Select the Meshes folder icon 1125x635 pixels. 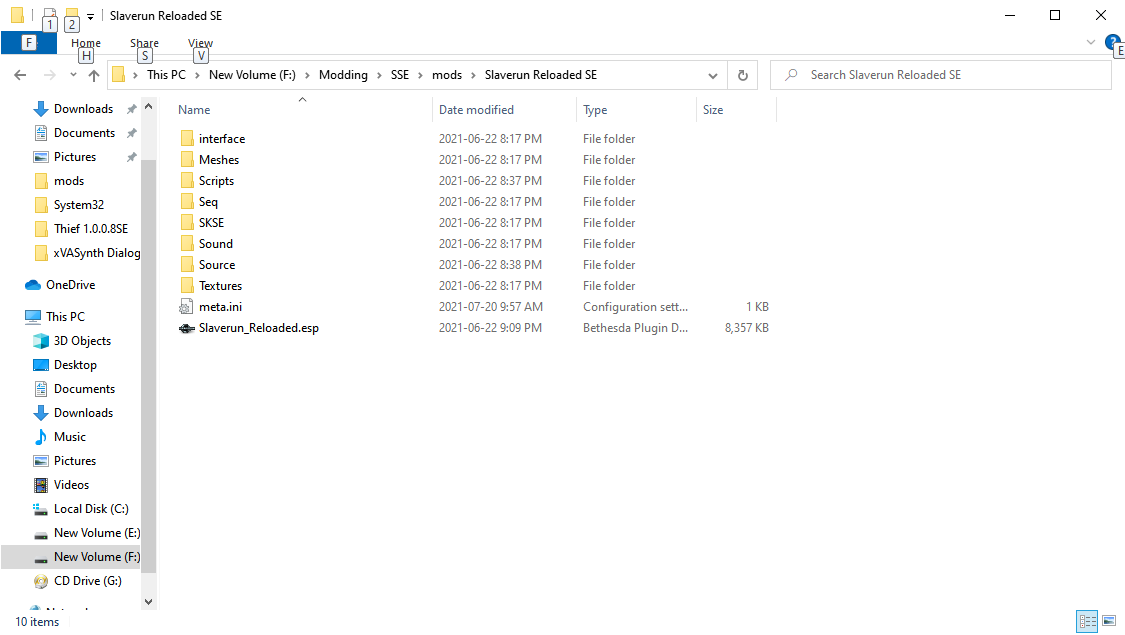(187, 159)
